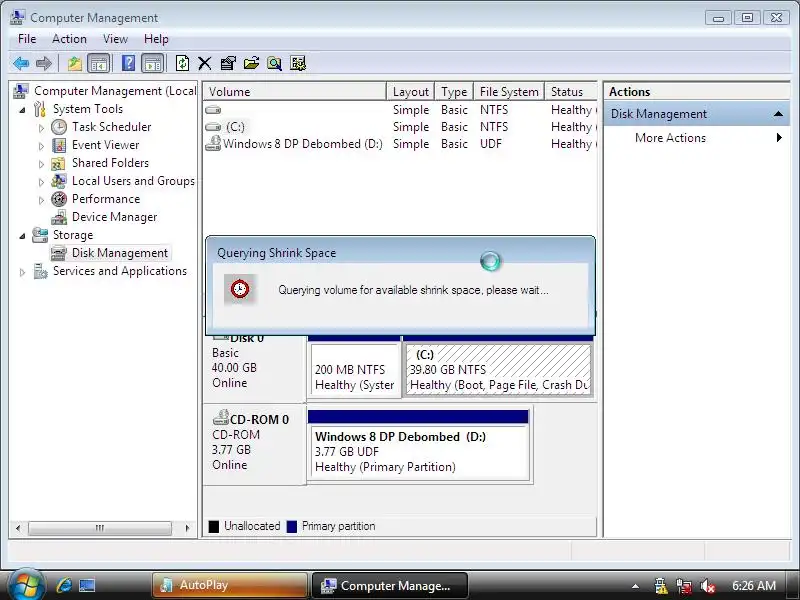Screen dimensions: 800x600
Task: Open the Help menu
Action: tap(156, 39)
